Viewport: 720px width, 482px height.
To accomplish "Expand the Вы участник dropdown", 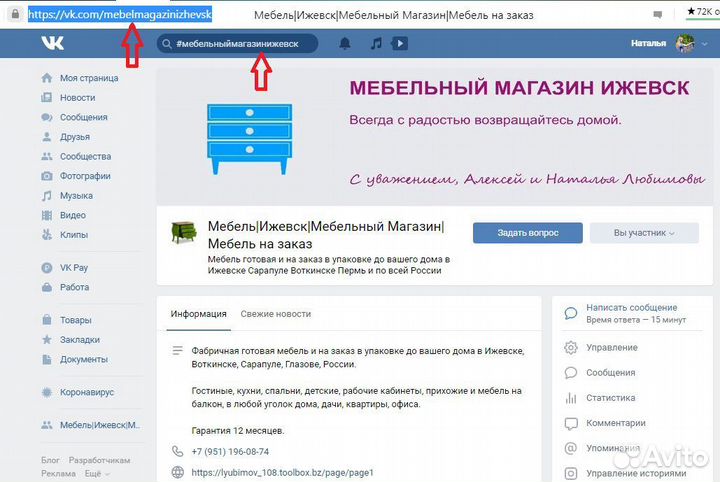I will [x=644, y=233].
